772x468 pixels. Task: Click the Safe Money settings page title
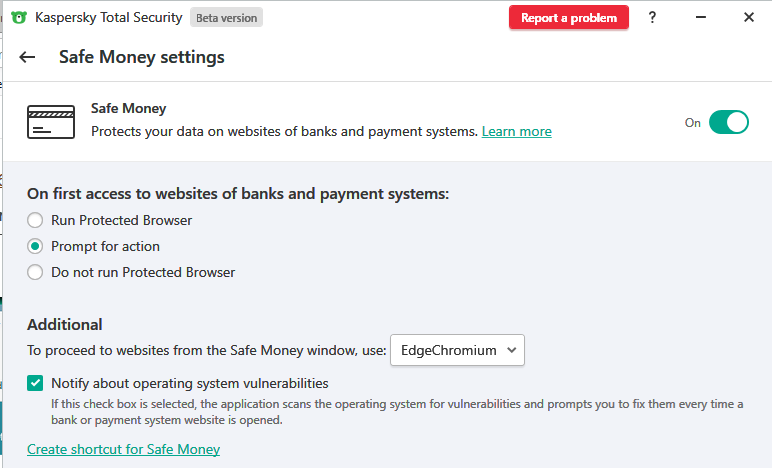pyautogui.click(x=142, y=57)
